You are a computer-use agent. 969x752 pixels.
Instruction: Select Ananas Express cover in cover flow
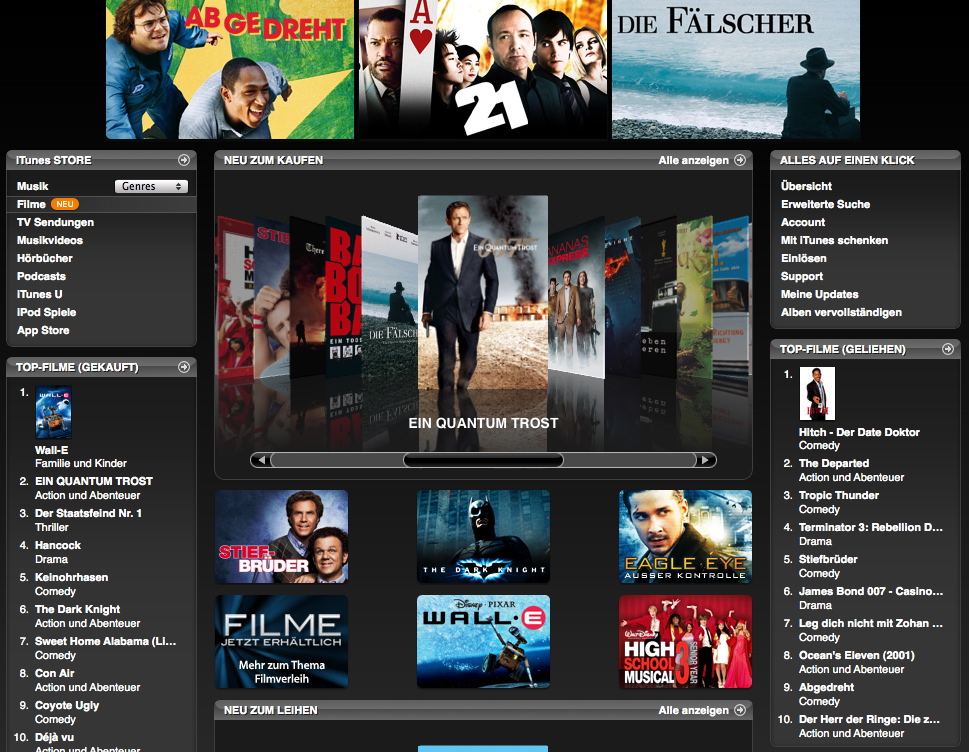[576, 298]
